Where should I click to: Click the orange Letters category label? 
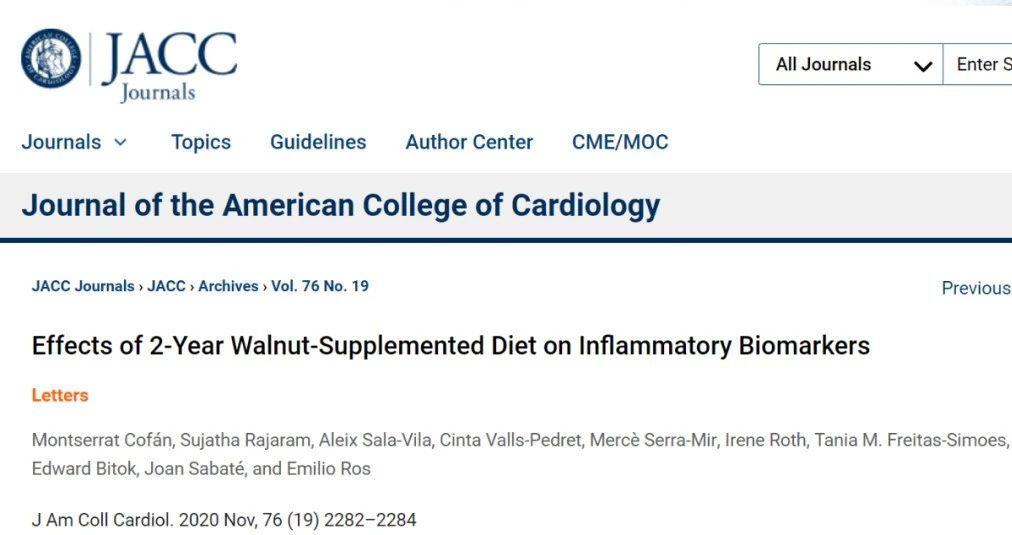60,395
